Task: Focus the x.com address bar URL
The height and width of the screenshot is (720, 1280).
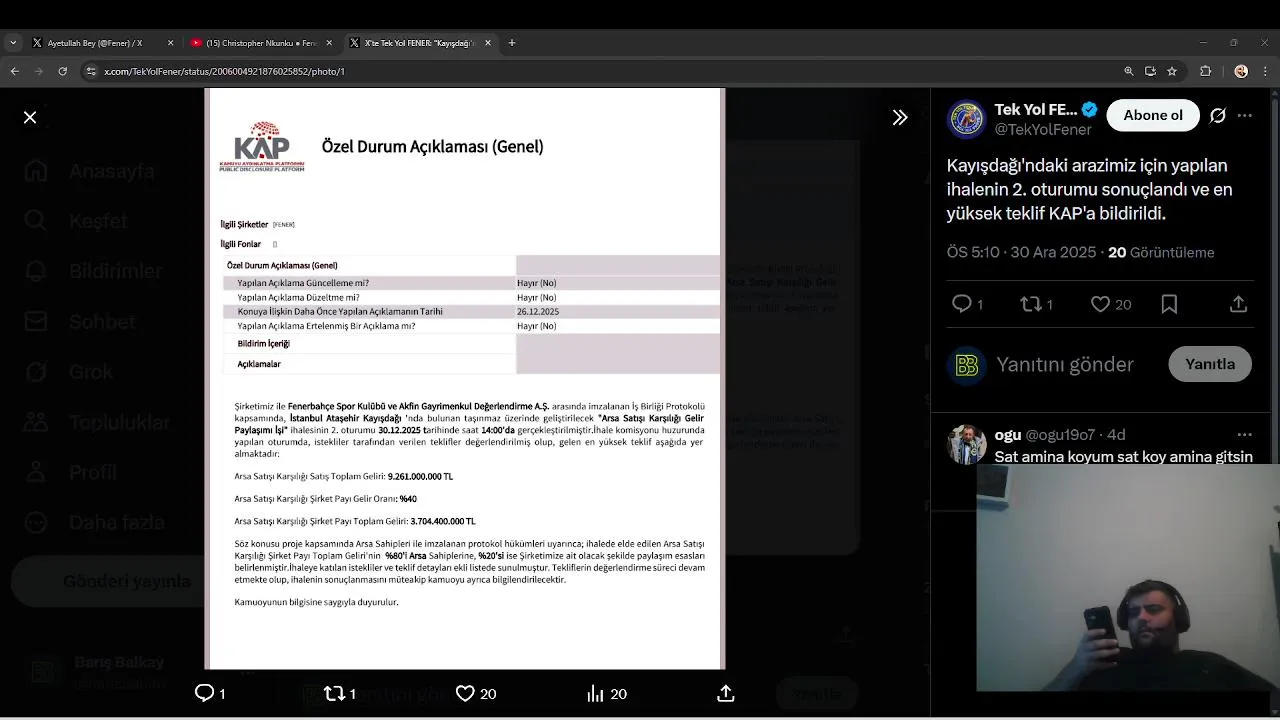Action: click(224, 71)
